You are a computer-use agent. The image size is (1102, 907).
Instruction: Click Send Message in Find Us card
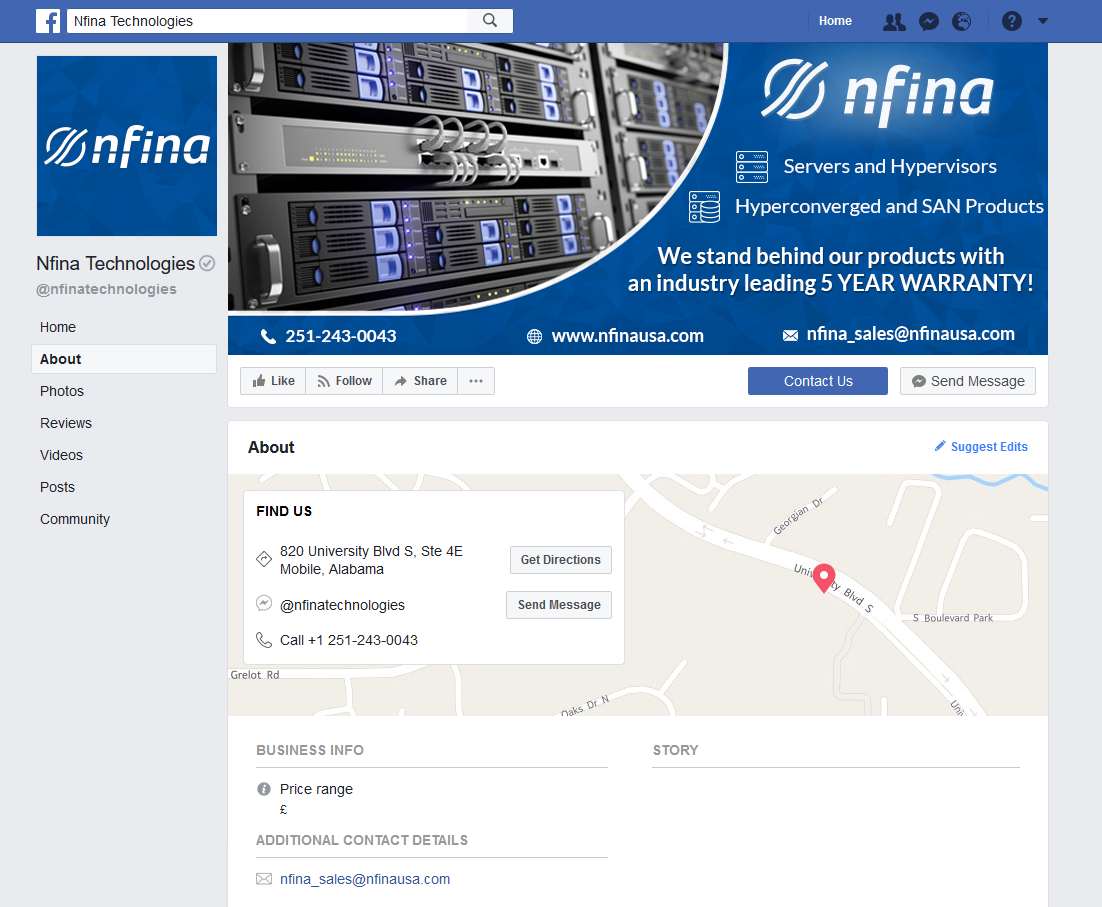(559, 605)
